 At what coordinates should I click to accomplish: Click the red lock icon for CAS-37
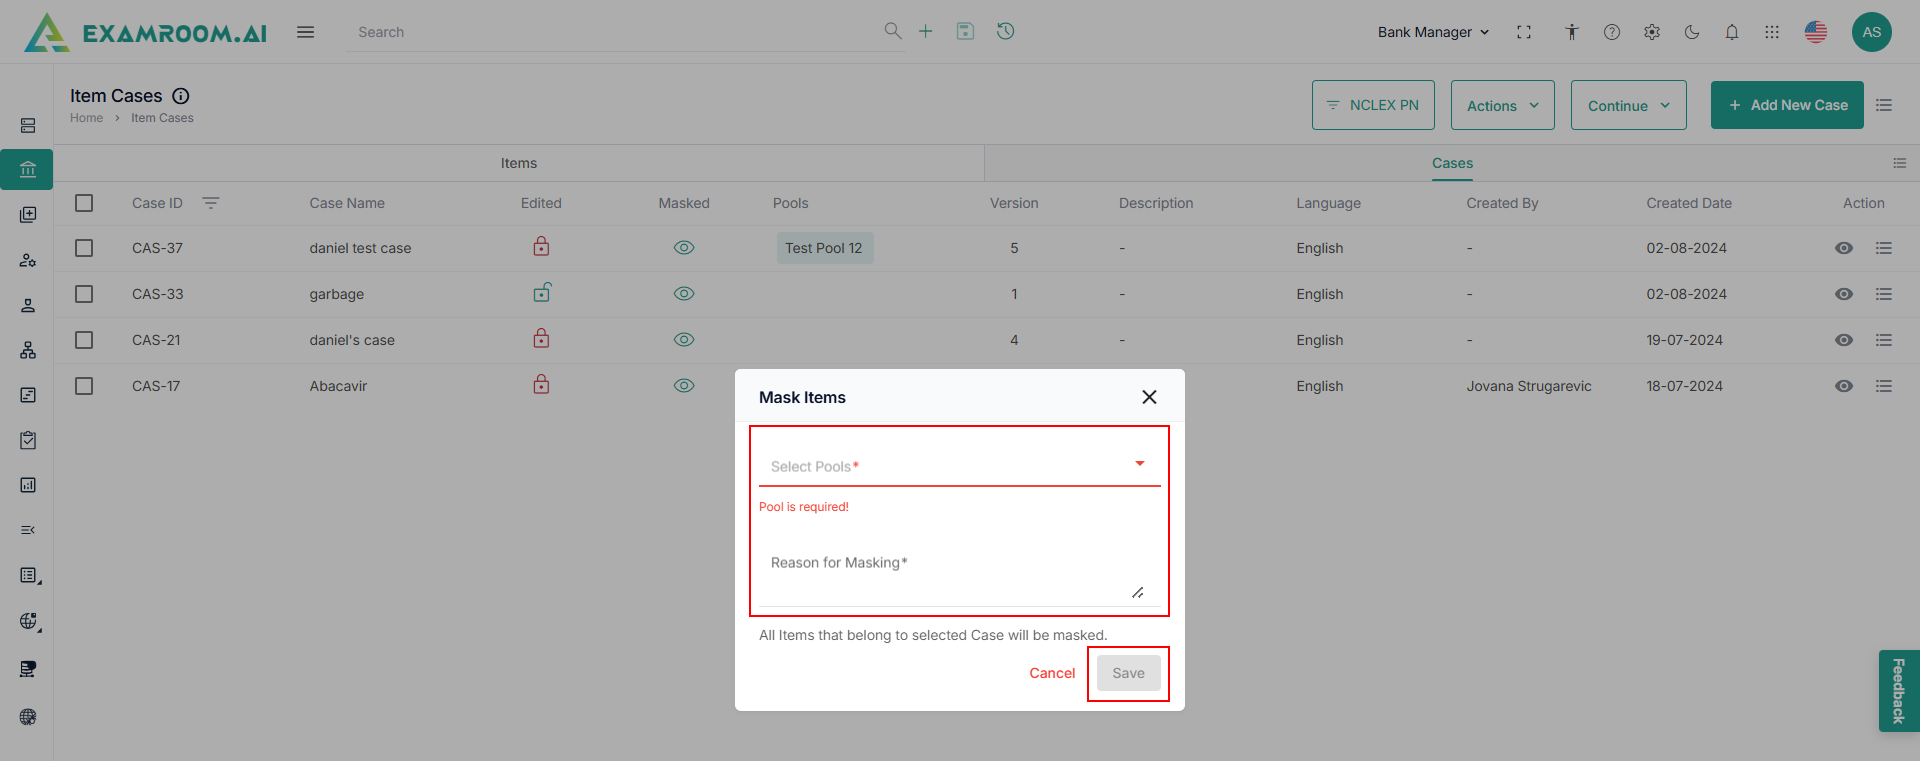(x=541, y=247)
